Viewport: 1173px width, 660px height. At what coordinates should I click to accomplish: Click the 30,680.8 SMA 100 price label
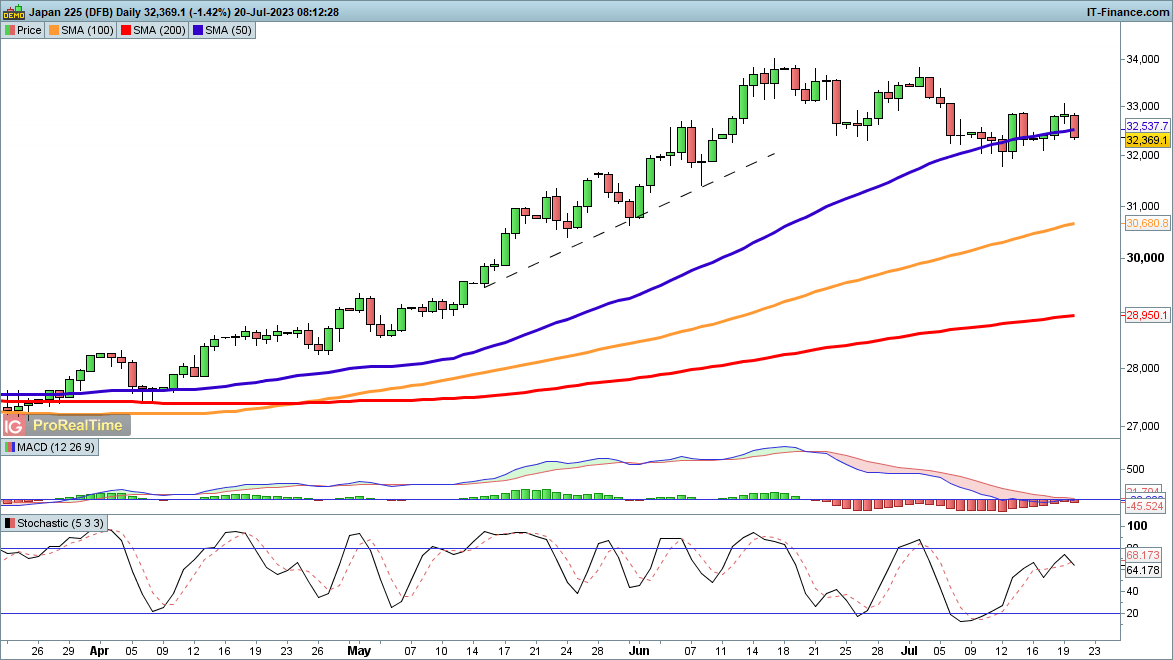click(1147, 223)
